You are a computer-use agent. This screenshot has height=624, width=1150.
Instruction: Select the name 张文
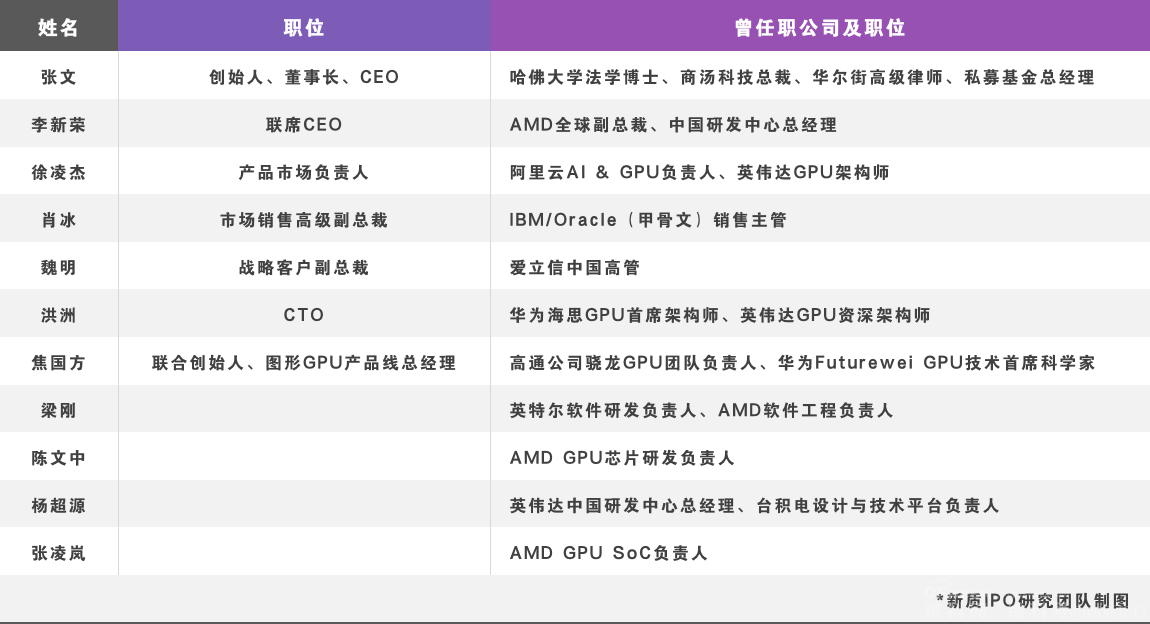59,77
